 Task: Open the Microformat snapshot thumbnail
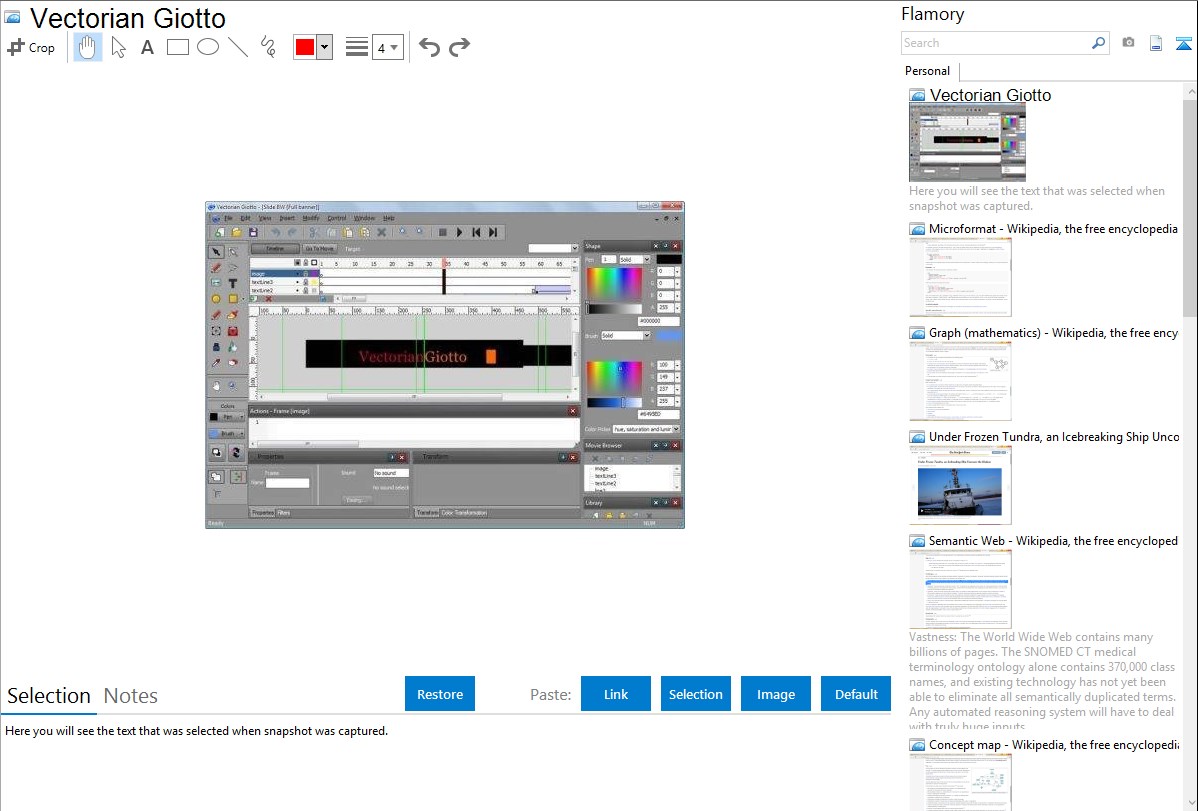pos(960,277)
